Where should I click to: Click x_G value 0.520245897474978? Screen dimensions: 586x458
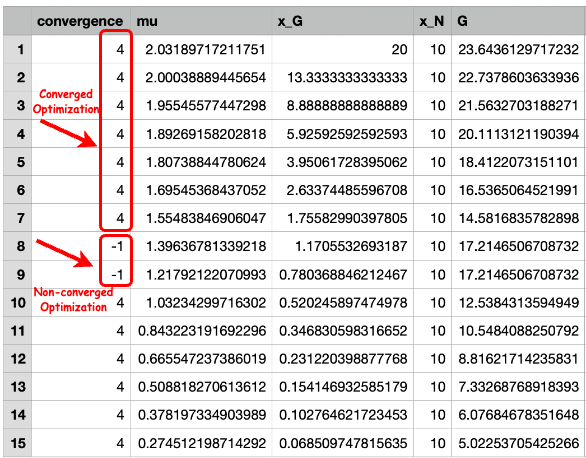click(343, 303)
